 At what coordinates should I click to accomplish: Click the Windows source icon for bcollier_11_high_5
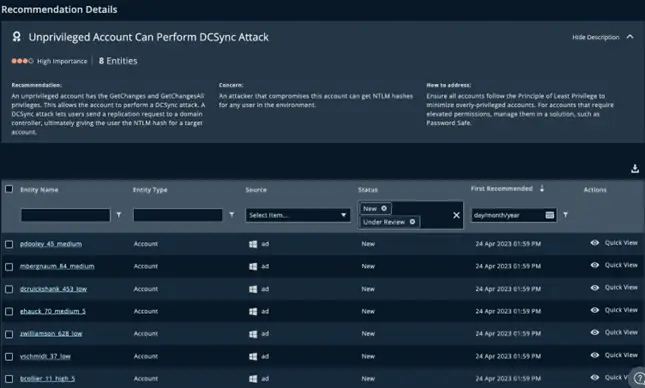253,379
